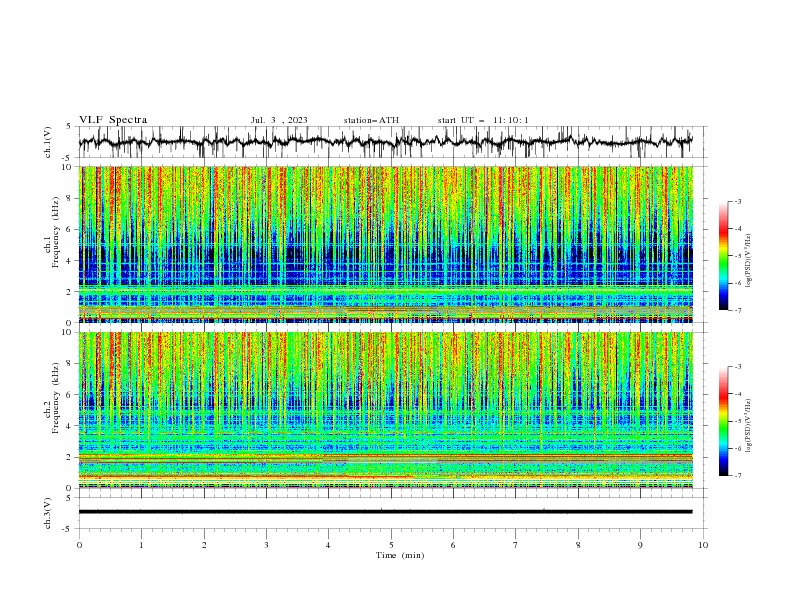Click the ch.1 "Frequency (kHz)" axis label
The image size is (792, 612).
[56, 232]
